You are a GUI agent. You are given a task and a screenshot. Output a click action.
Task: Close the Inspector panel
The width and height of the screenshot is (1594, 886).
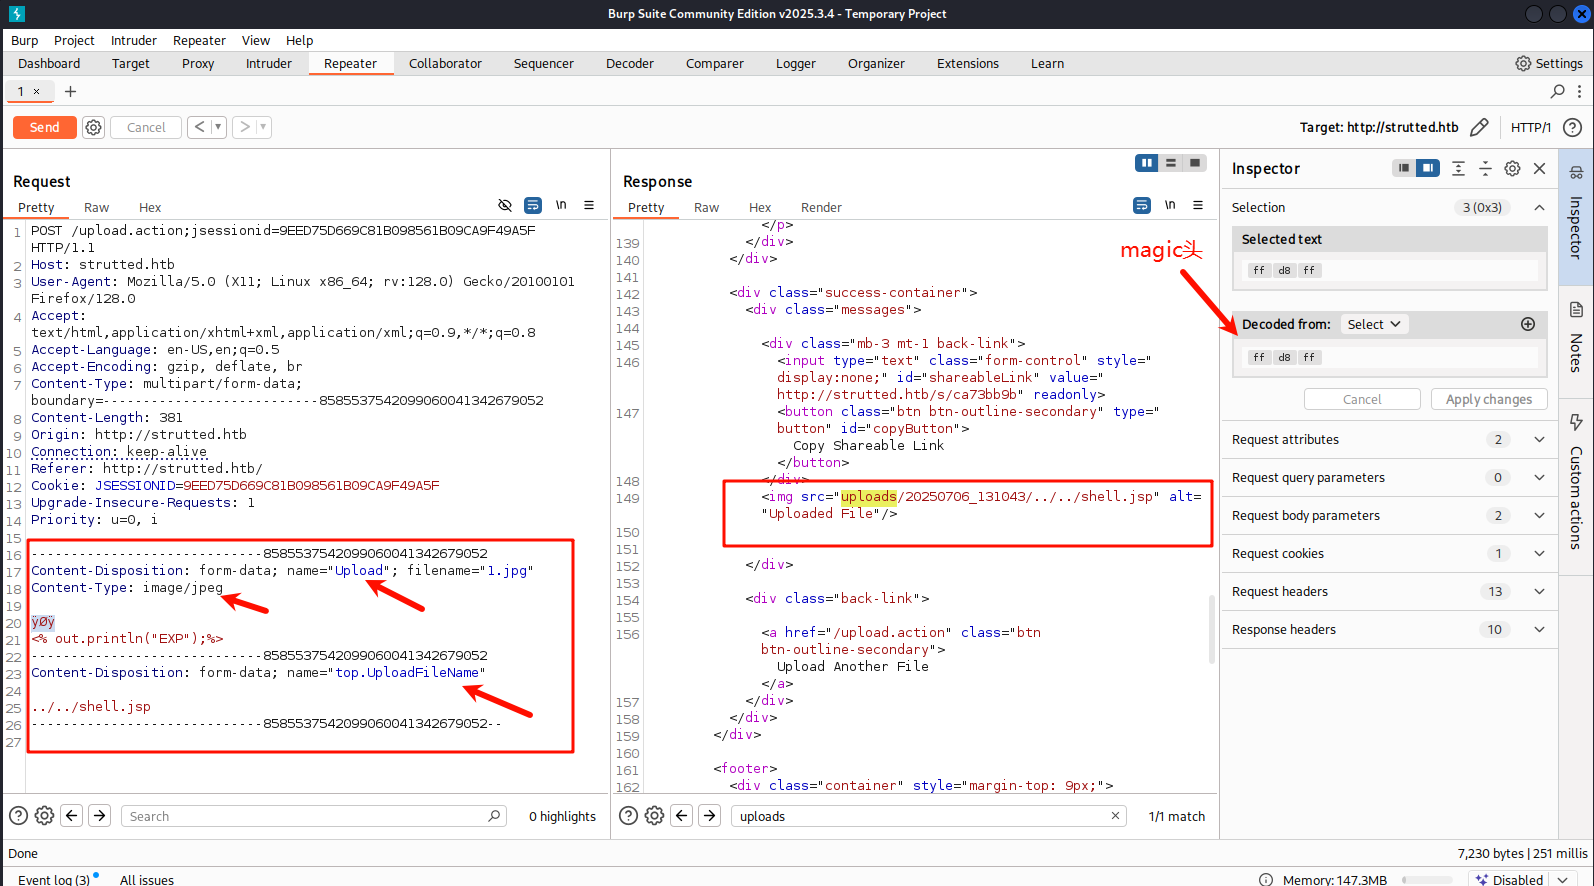point(1540,168)
